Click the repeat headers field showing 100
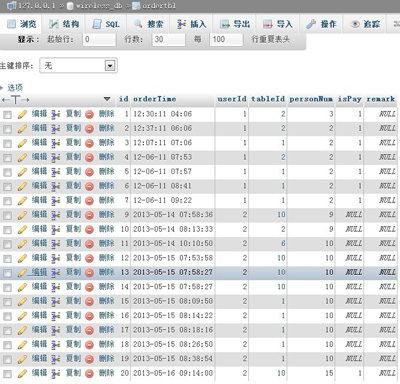400x384 pixels. 226,39
